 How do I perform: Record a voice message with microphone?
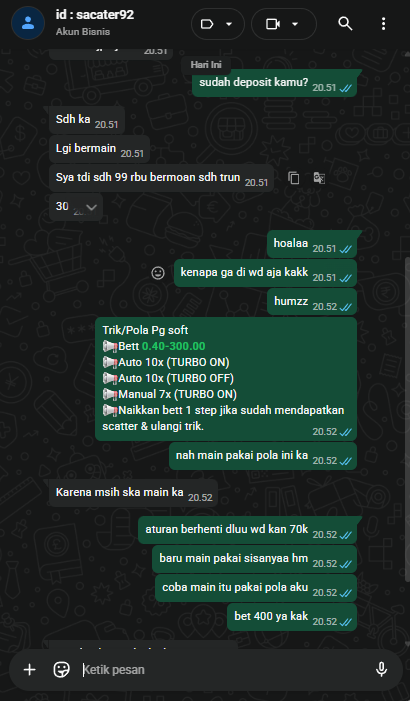click(381, 669)
